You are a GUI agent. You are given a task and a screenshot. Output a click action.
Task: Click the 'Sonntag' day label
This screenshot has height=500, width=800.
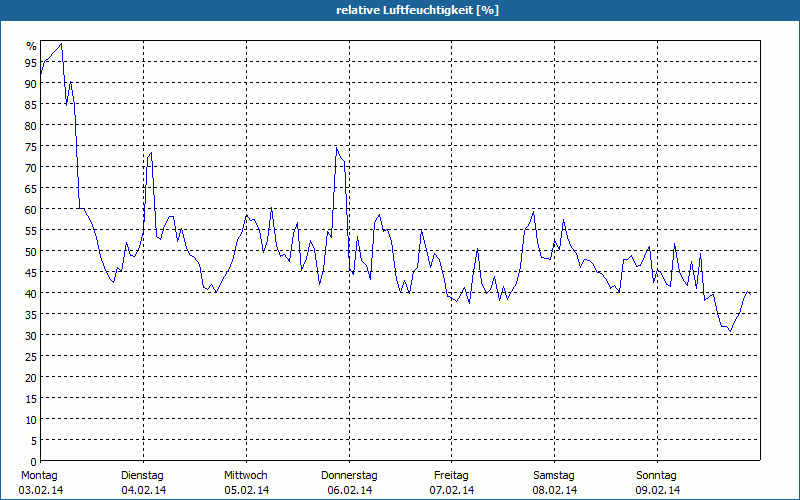pyautogui.click(x=657, y=475)
